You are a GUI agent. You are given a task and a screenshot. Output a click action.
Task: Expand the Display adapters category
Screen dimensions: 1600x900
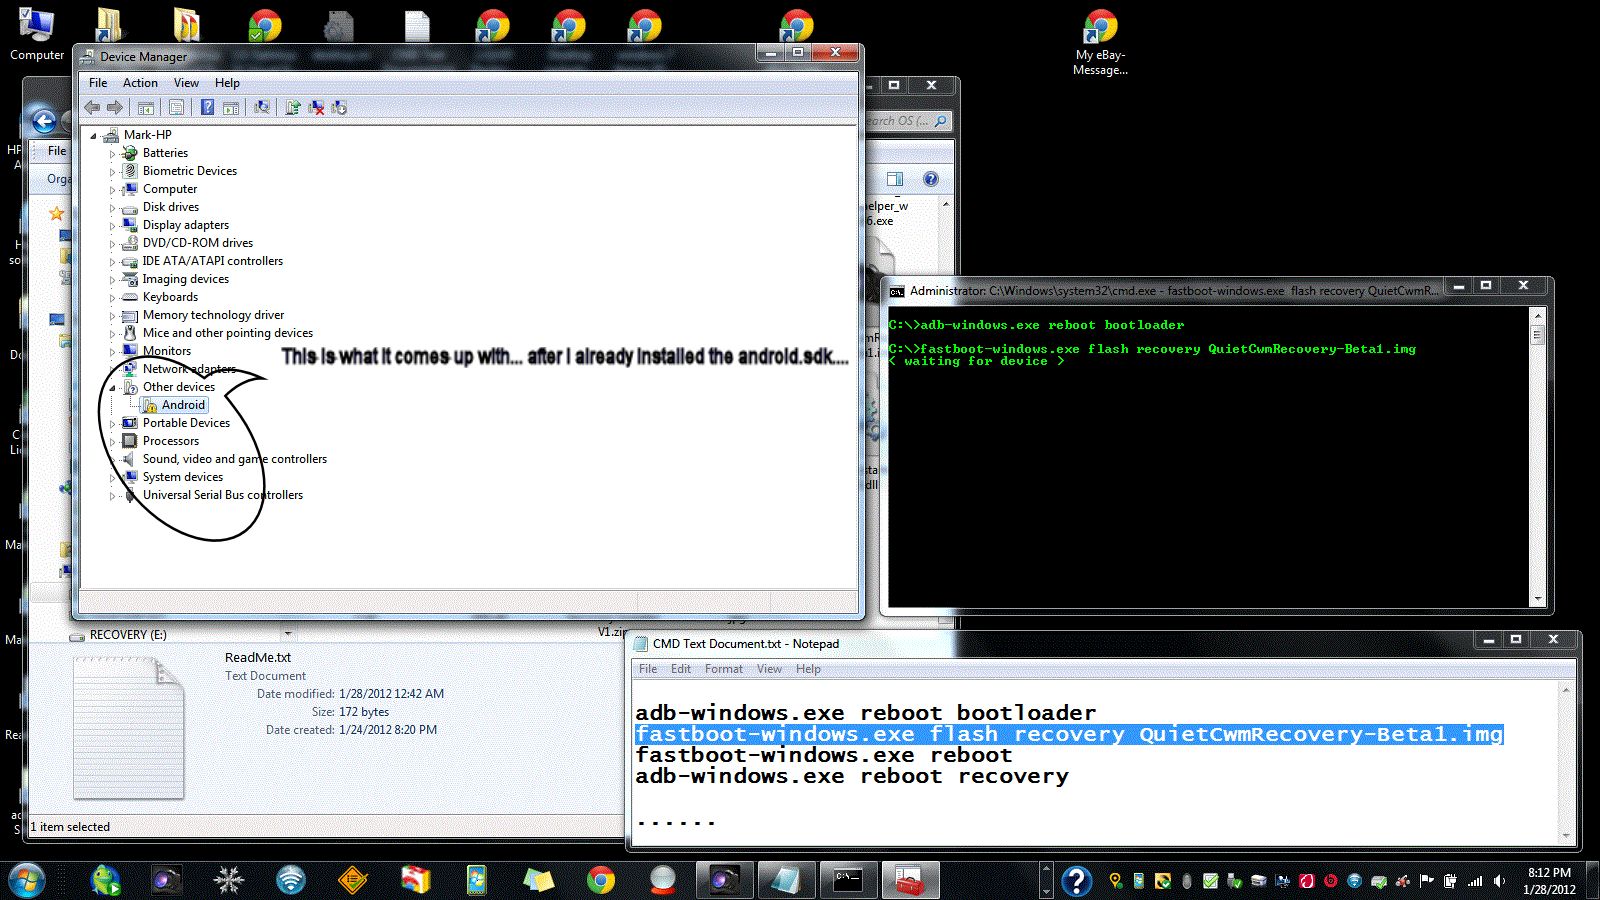112,226
